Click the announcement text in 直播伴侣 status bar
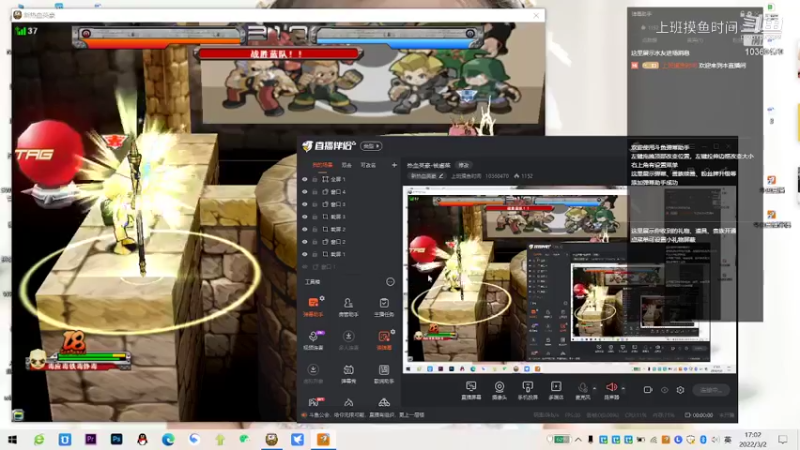This screenshot has width=800, height=450. [366, 415]
